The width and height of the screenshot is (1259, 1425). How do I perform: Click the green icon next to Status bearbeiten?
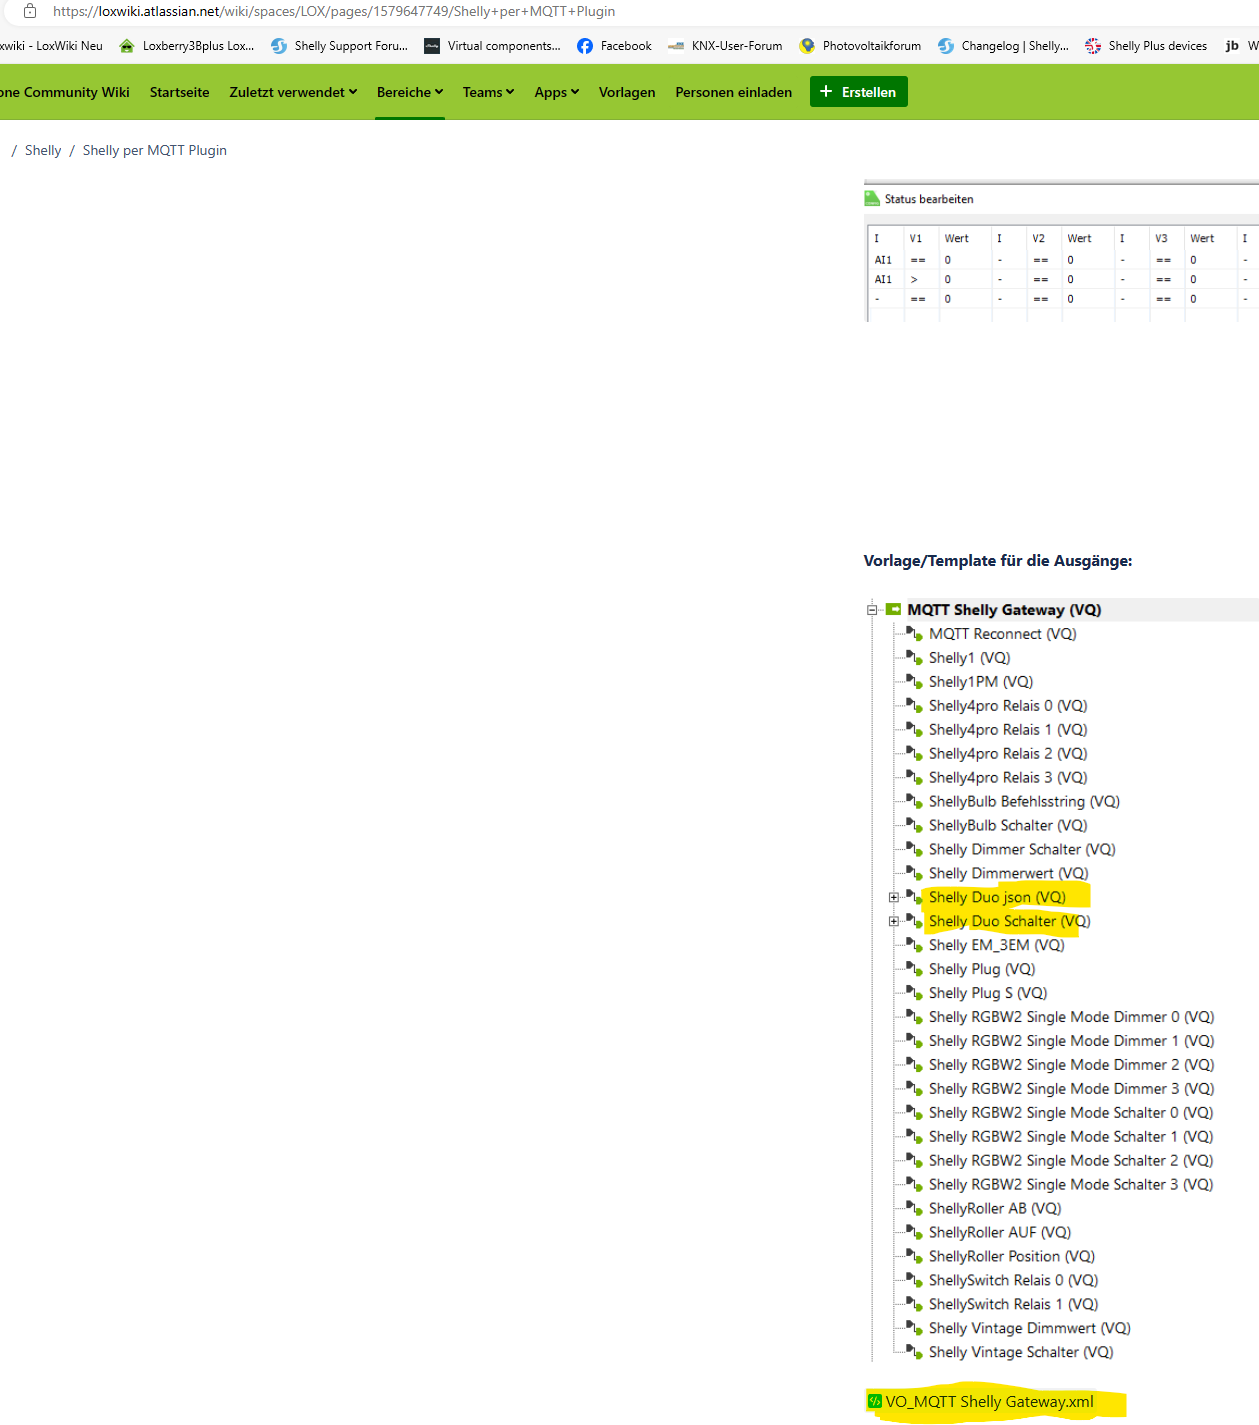pyautogui.click(x=872, y=199)
